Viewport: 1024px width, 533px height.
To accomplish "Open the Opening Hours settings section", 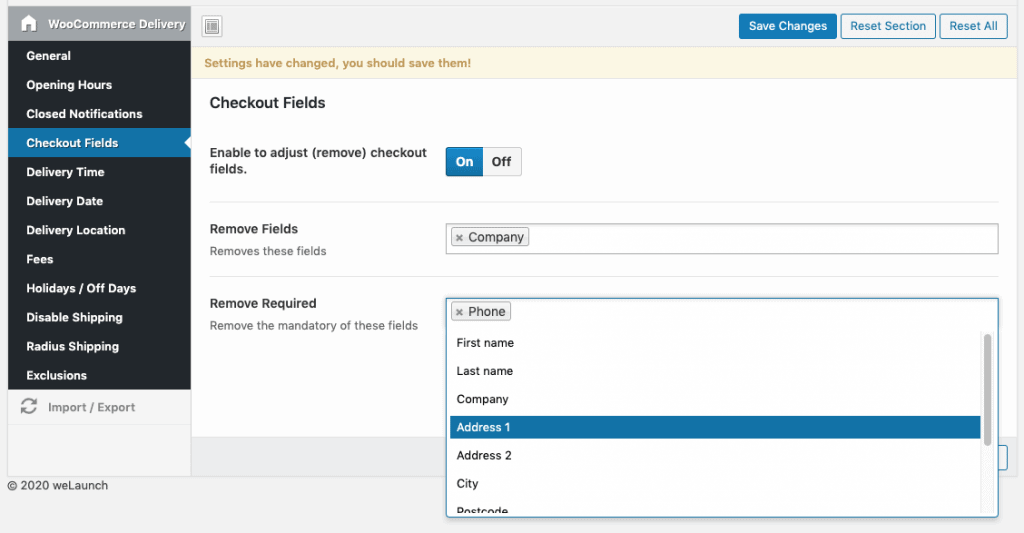I will click(x=69, y=85).
